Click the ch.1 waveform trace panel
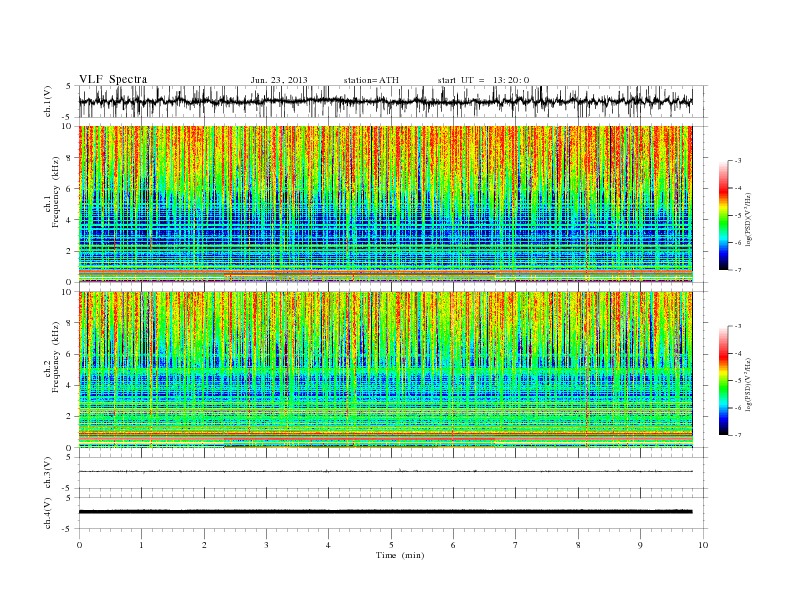Screen dimensions: 792x612 pos(392,101)
